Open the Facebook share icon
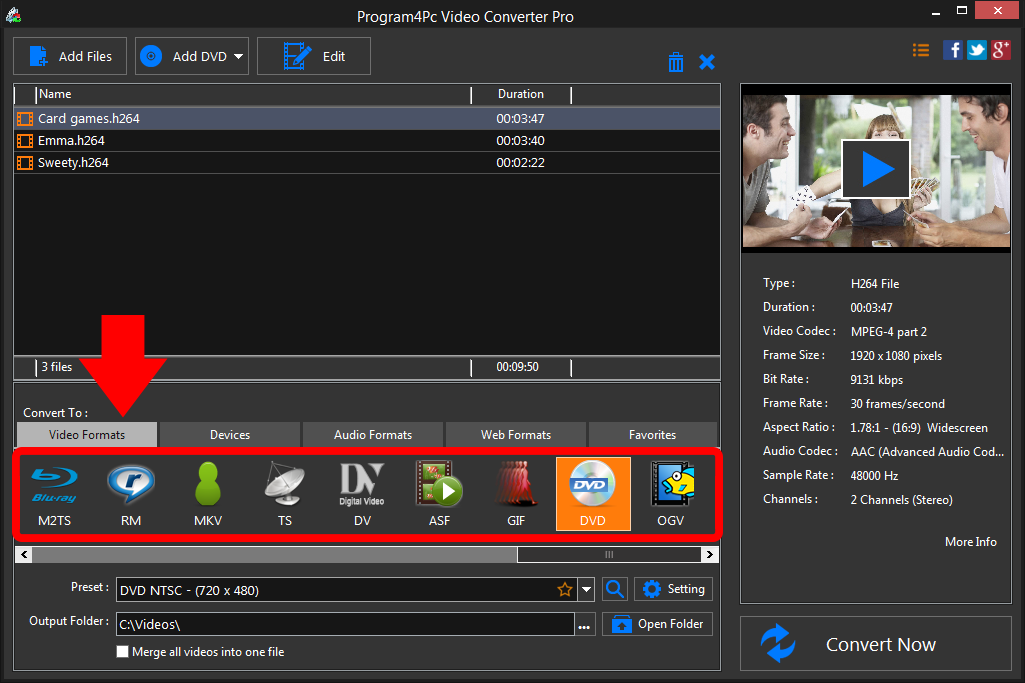Screen dimensions: 1025x683 [x=953, y=50]
